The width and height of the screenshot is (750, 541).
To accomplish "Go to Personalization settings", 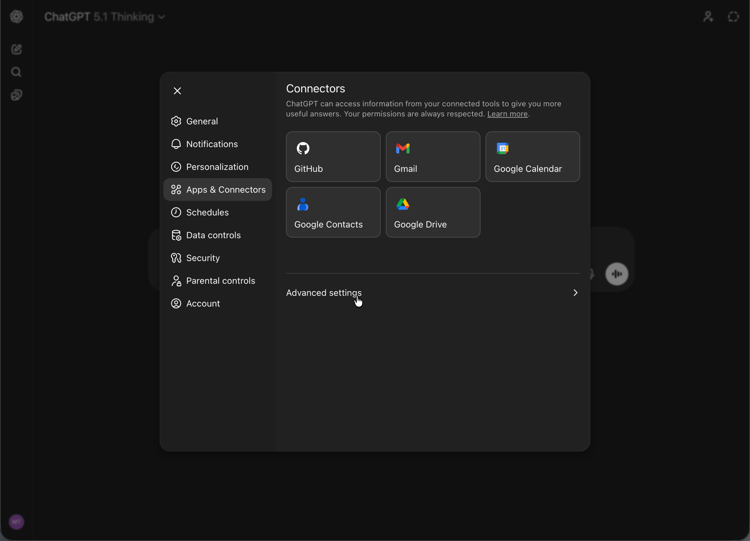I will (x=218, y=167).
